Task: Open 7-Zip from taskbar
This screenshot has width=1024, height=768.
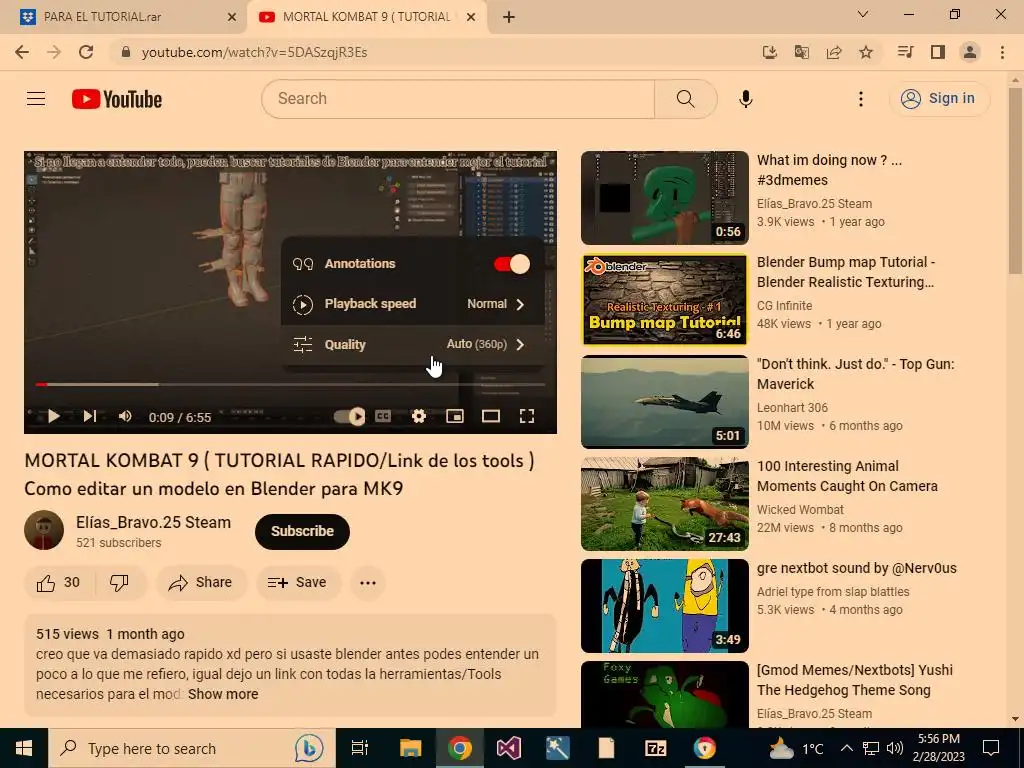Action: pyautogui.click(x=655, y=748)
